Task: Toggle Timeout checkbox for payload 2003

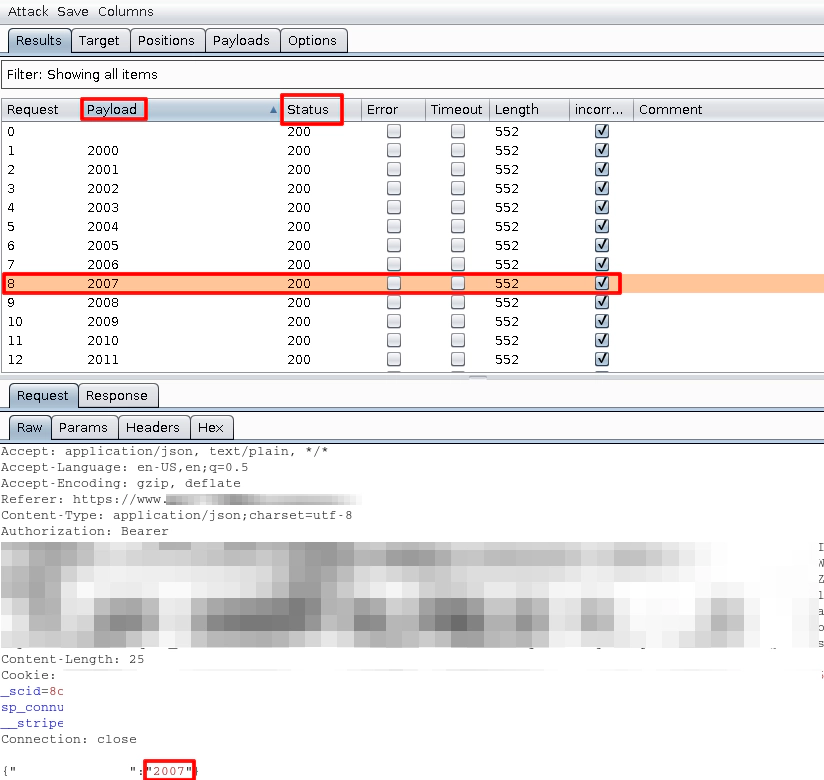Action: pyautogui.click(x=458, y=208)
